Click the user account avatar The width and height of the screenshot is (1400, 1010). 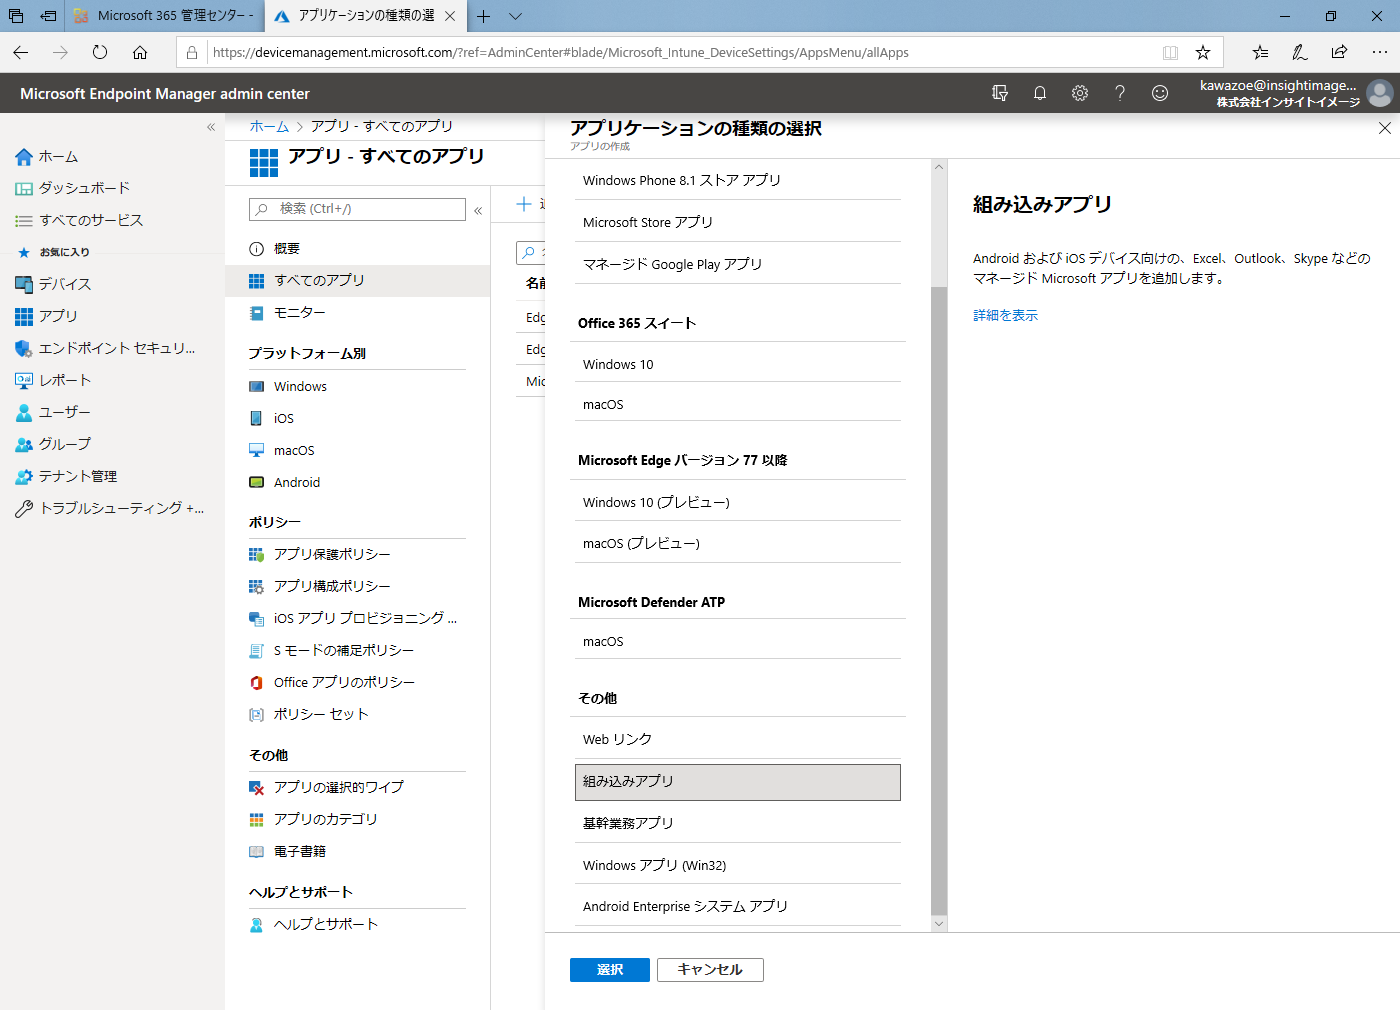tap(1380, 93)
